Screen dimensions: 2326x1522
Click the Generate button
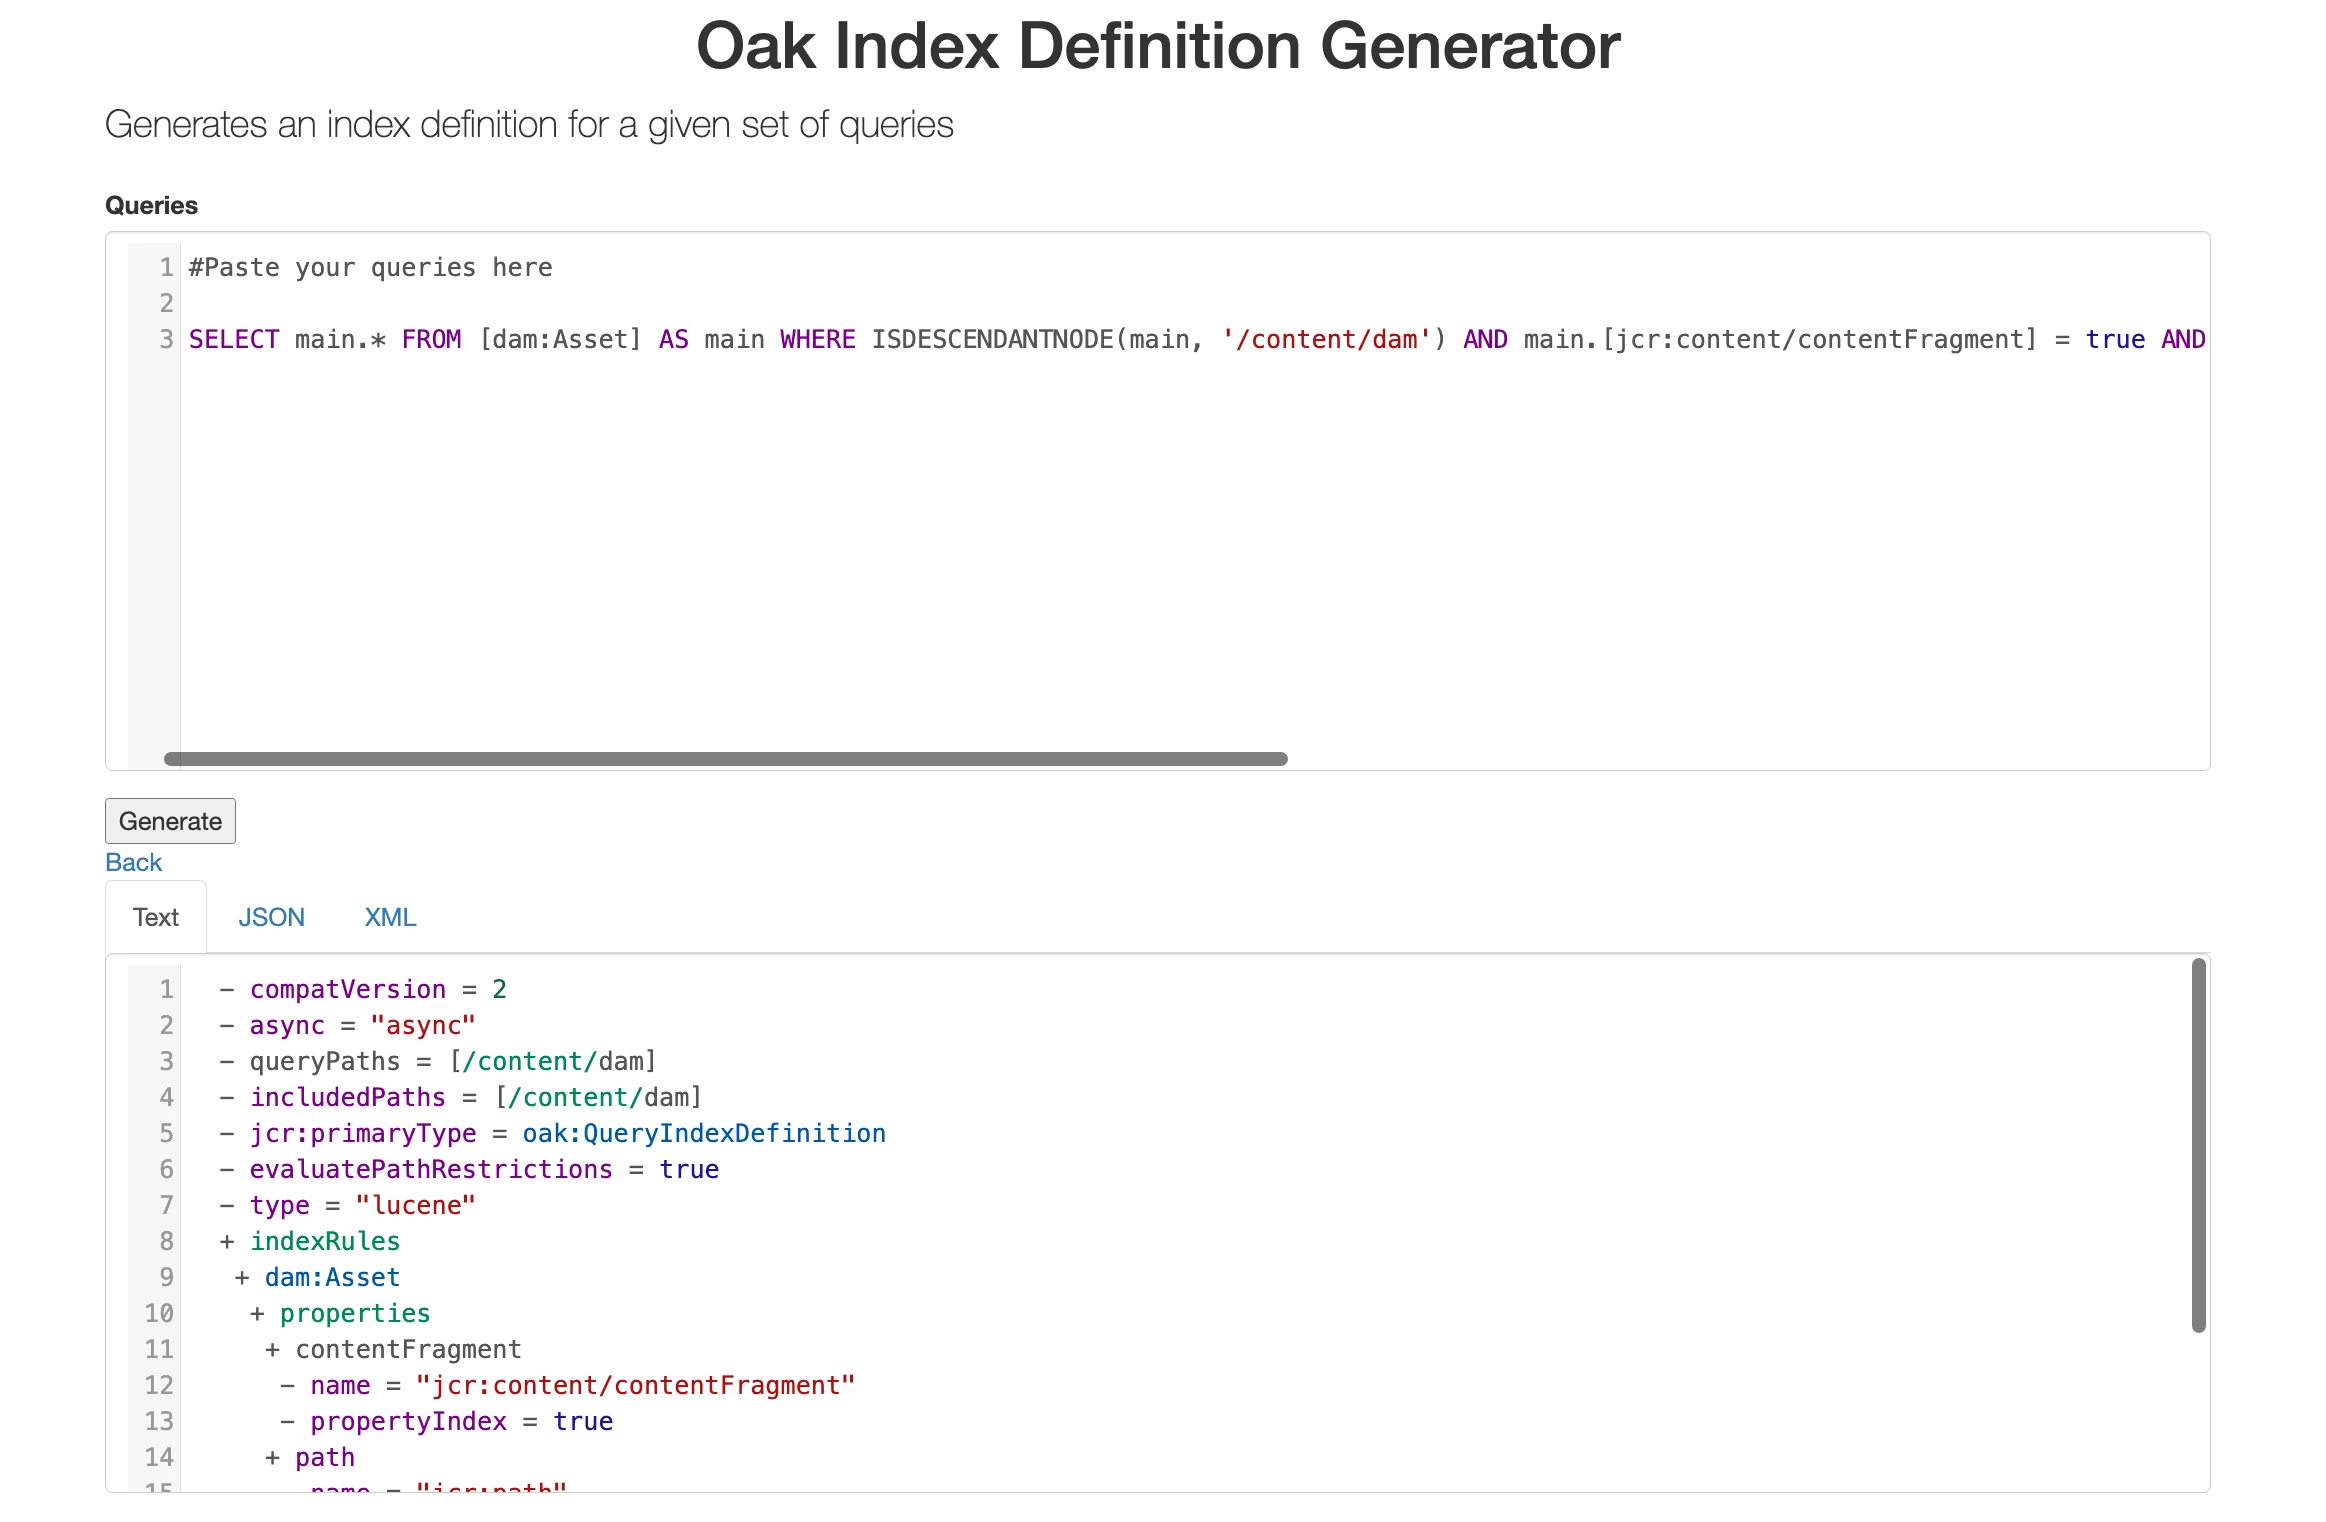click(170, 821)
